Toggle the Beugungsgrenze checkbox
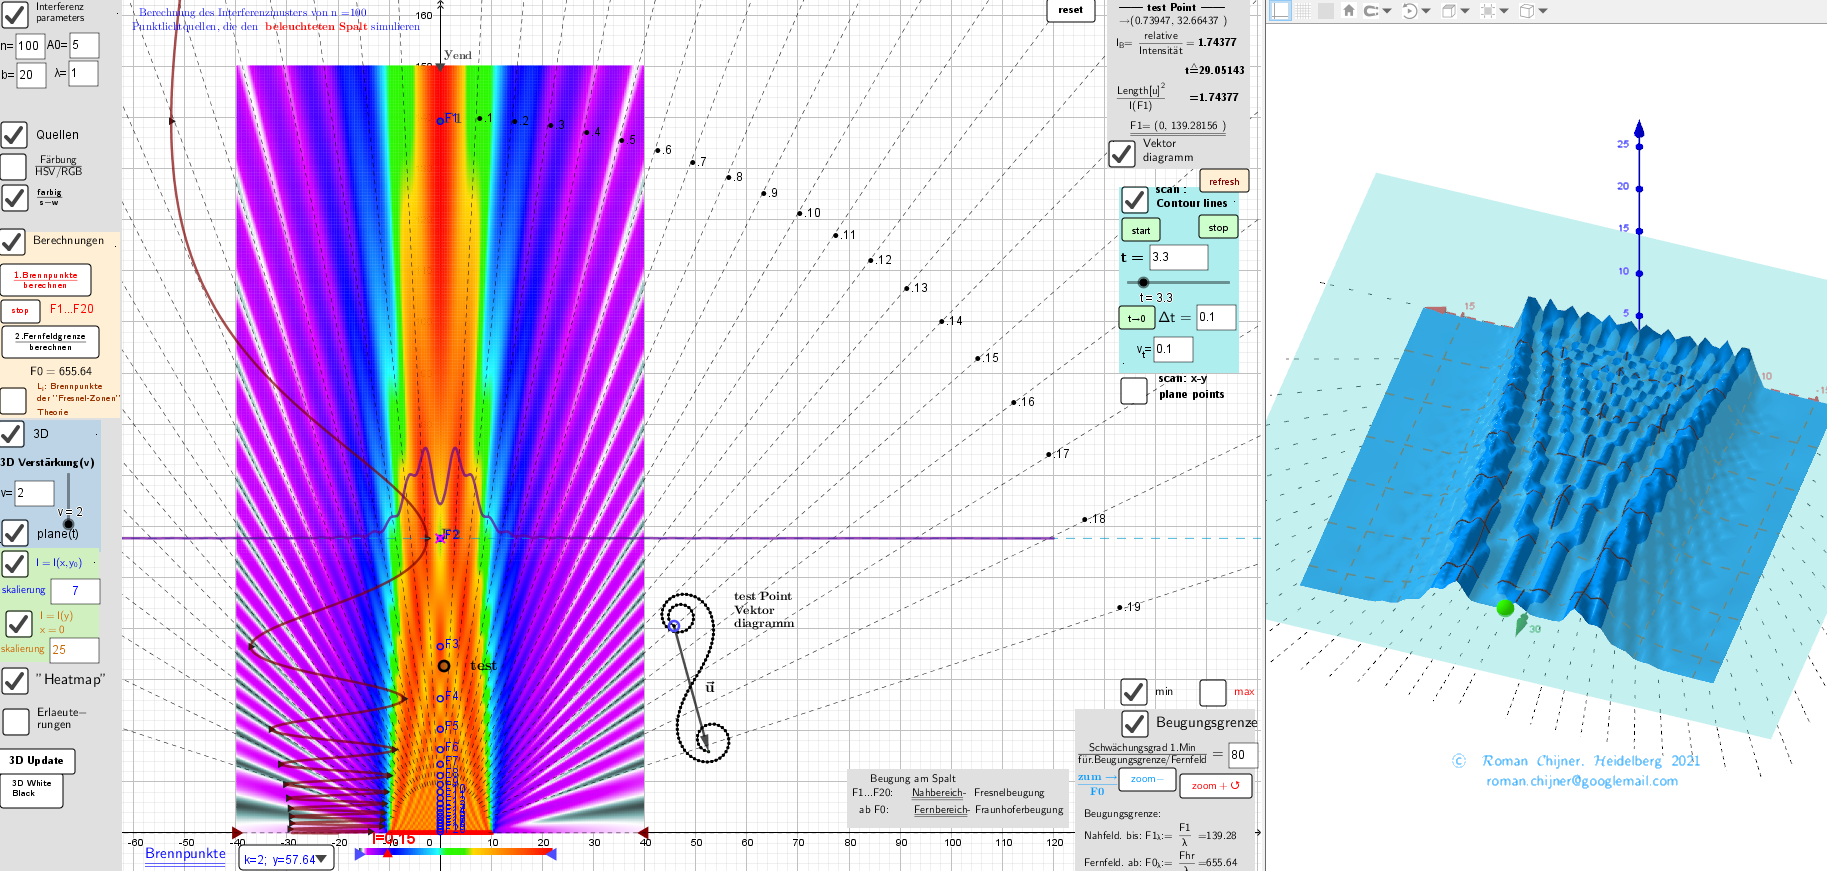1827x871 pixels. (1134, 722)
